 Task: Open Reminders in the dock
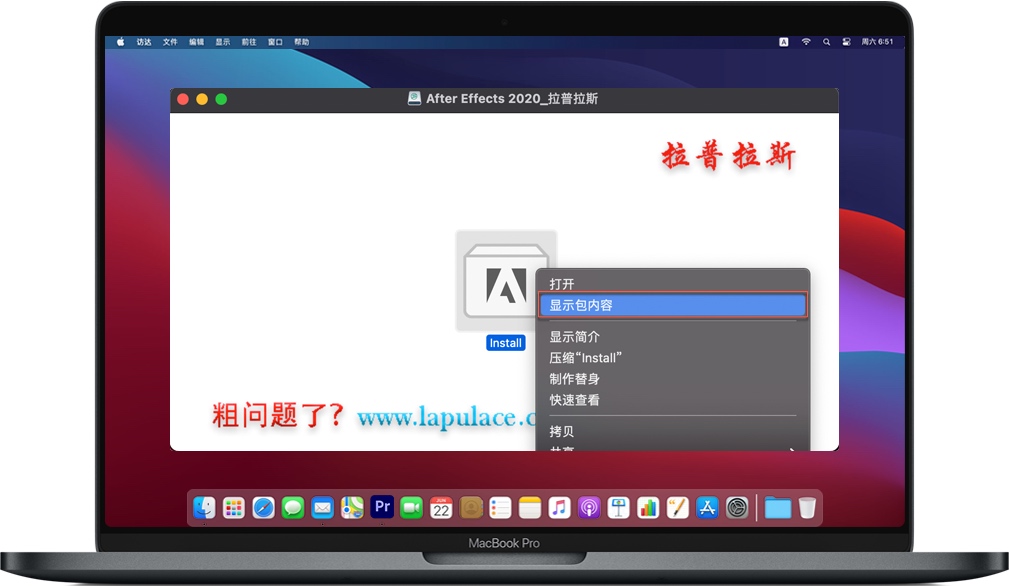coord(500,508)
